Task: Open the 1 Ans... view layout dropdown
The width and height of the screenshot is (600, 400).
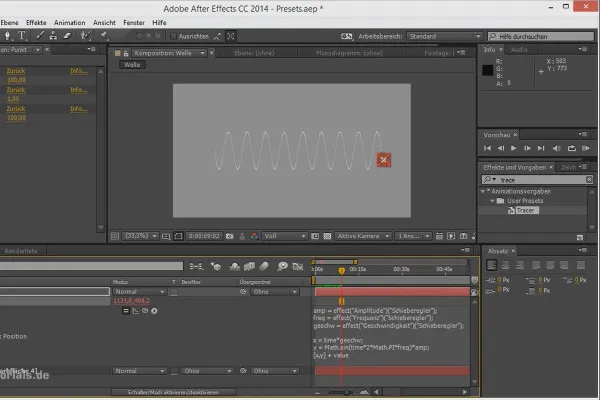Action: pos(413,236)
